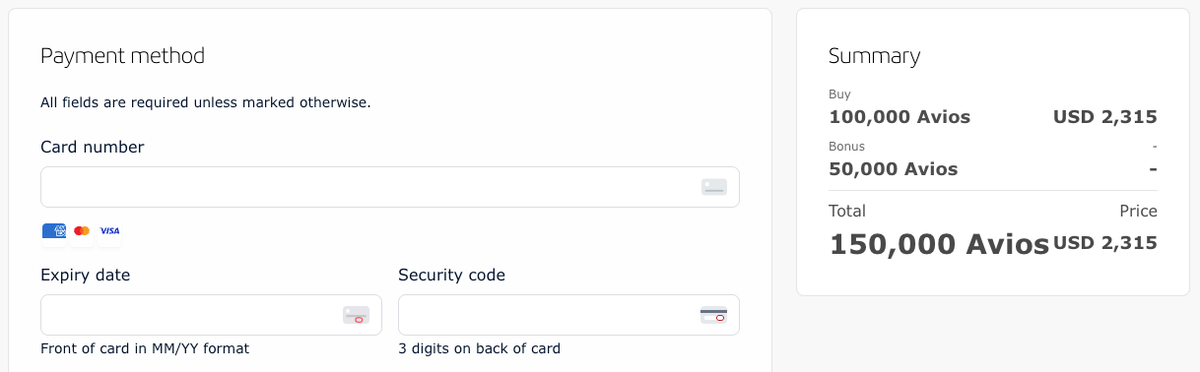This screenshot has width=1200, height=372.
Task: Click the 100,000 Avios buy line
Action: point(993,117)
